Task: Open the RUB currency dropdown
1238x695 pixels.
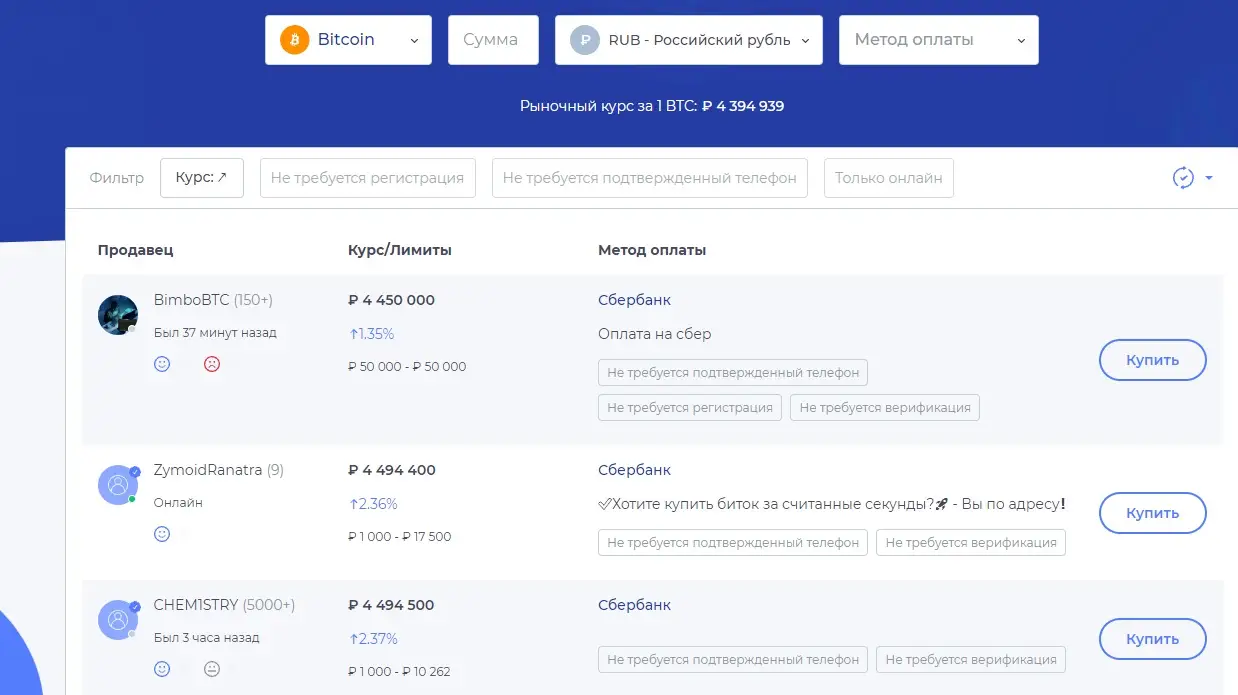Action: pyautogui.click(x=689, y=40)
